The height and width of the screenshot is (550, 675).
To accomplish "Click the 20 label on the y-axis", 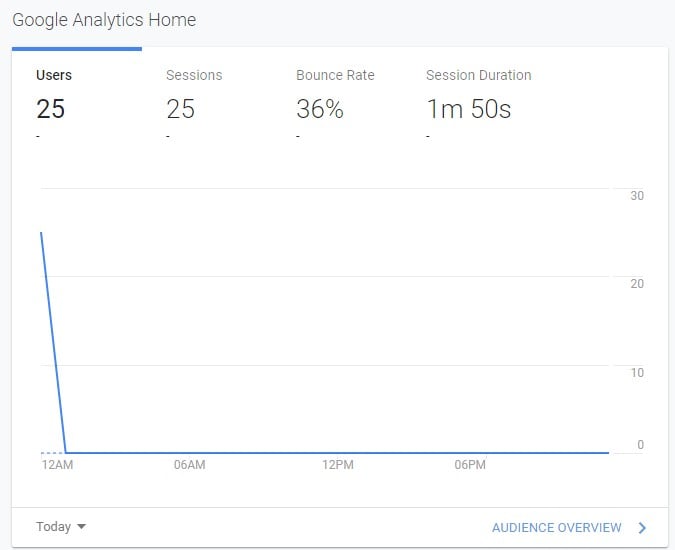I will [637, 284].
